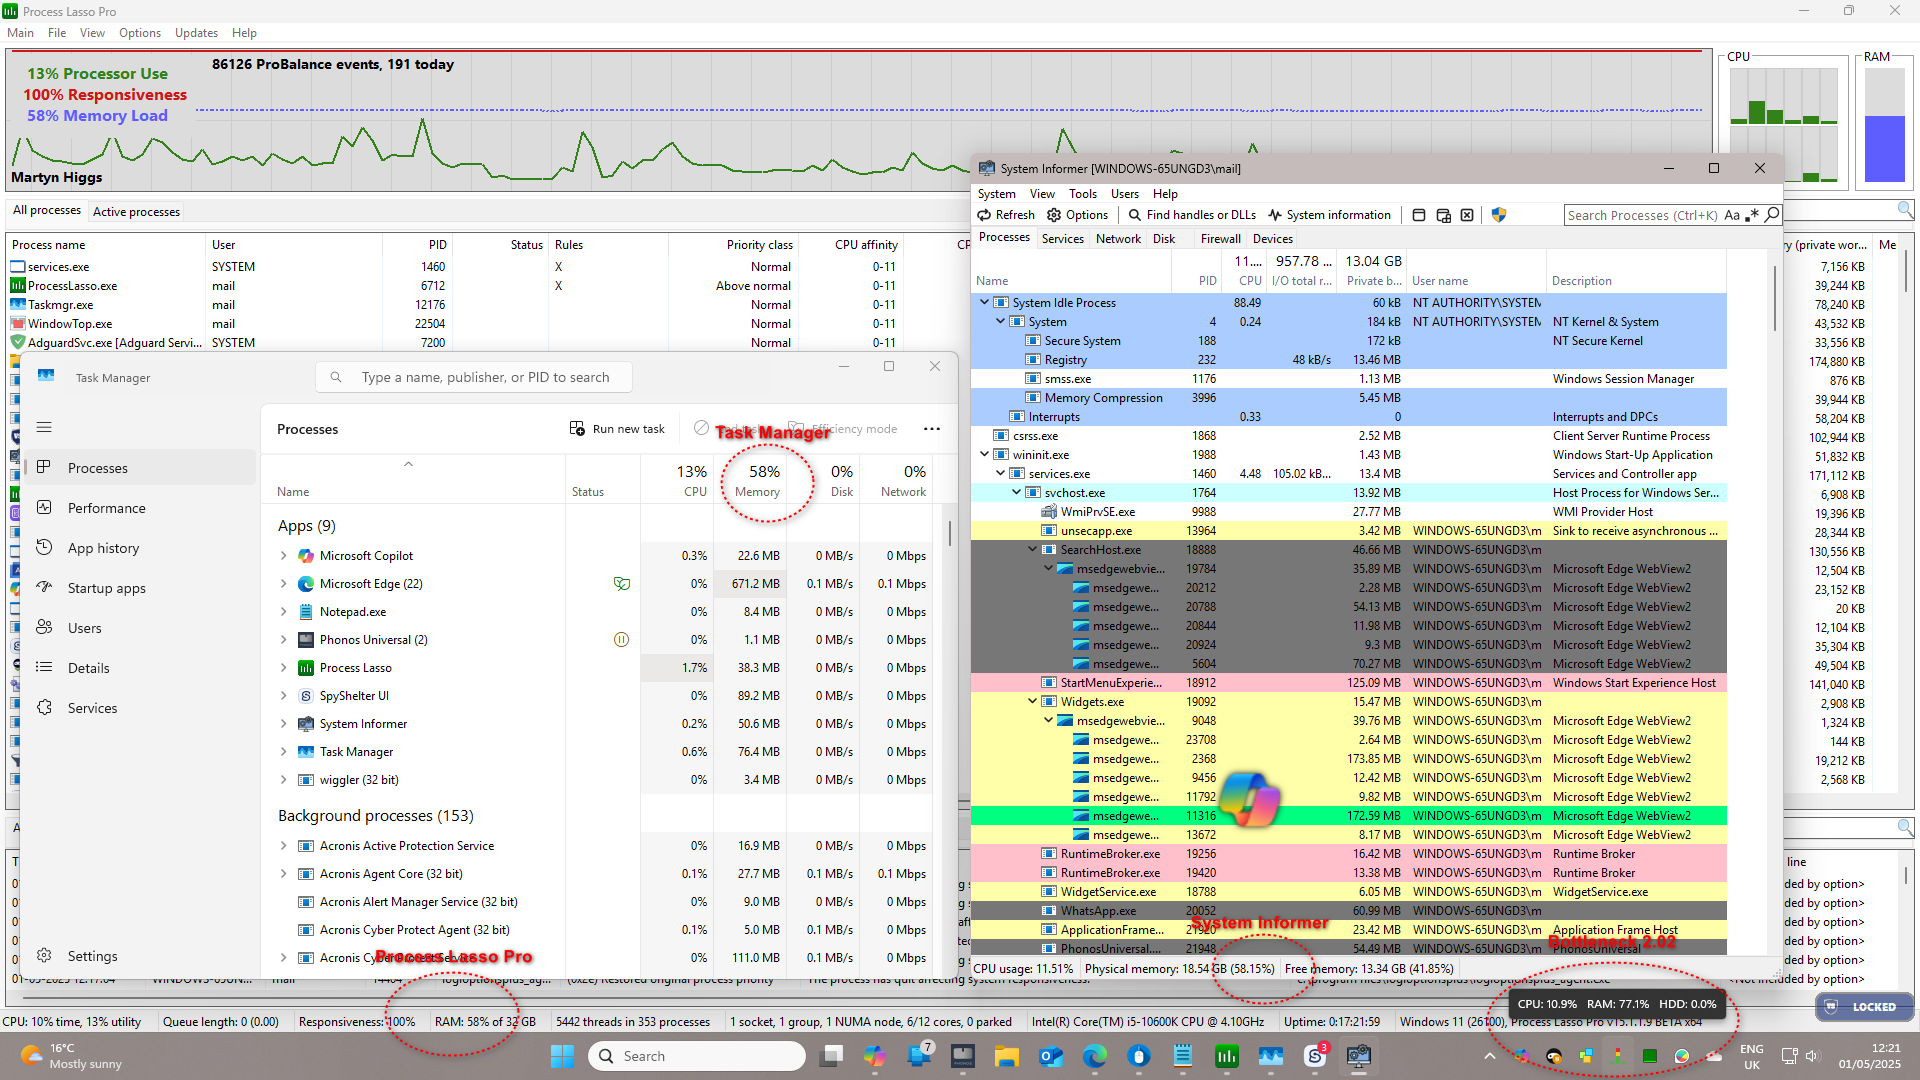Collapse wininit.exe tree node
Image resolution: width=1920 pixels, height=1080 pixels.
click(x=985, y=455)
